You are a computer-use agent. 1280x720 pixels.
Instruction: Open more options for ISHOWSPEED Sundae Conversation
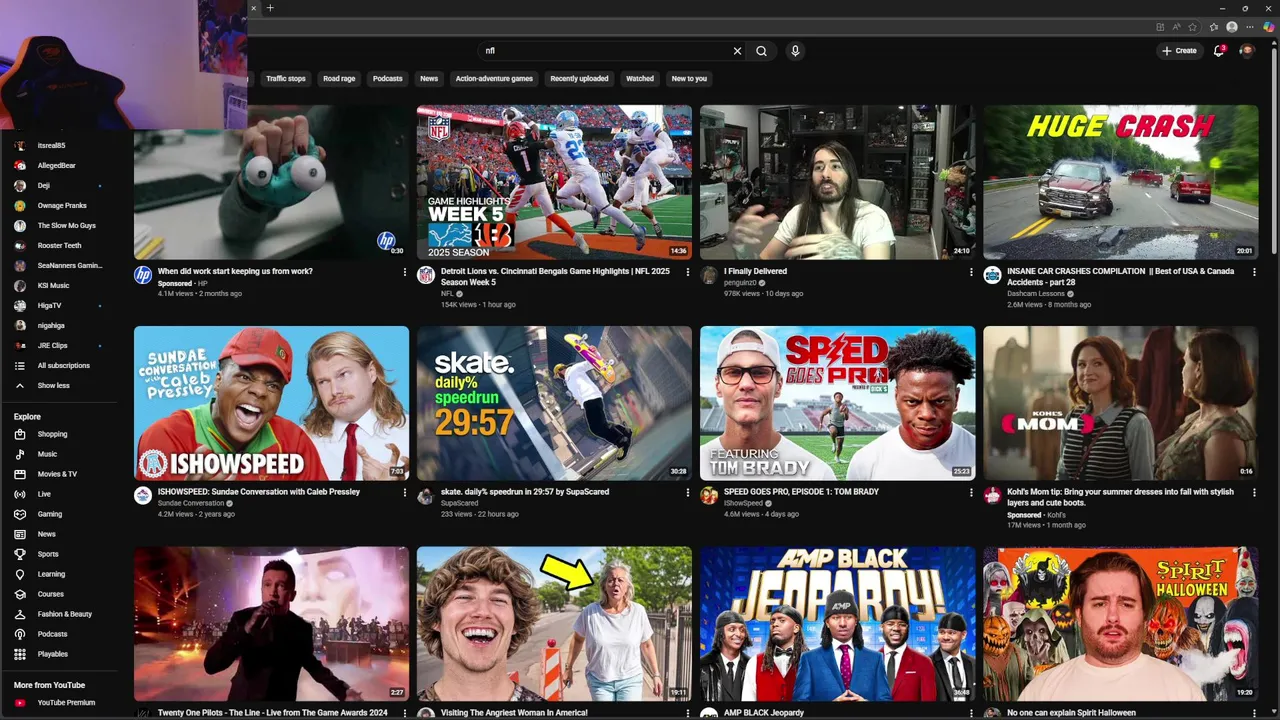point(405,492)
